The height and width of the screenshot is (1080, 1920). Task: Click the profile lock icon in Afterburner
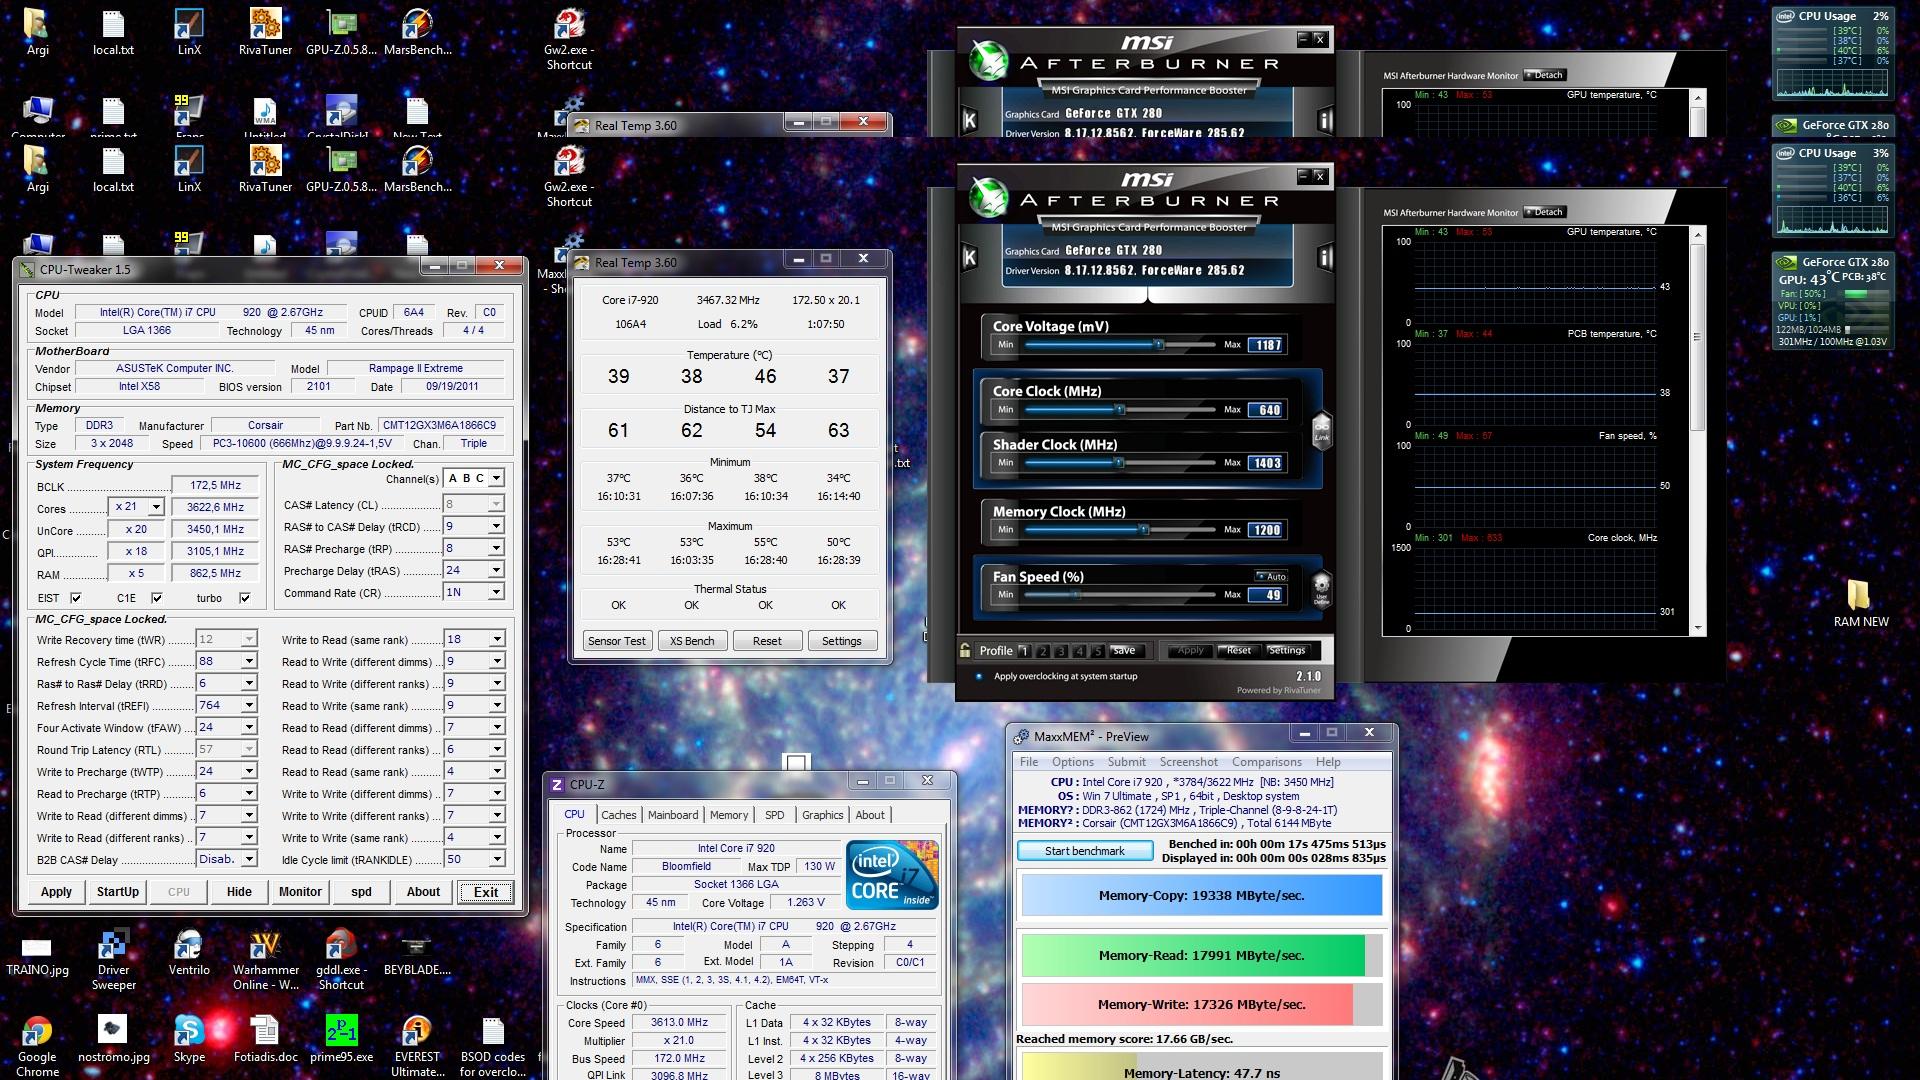[x=965, y=651]
